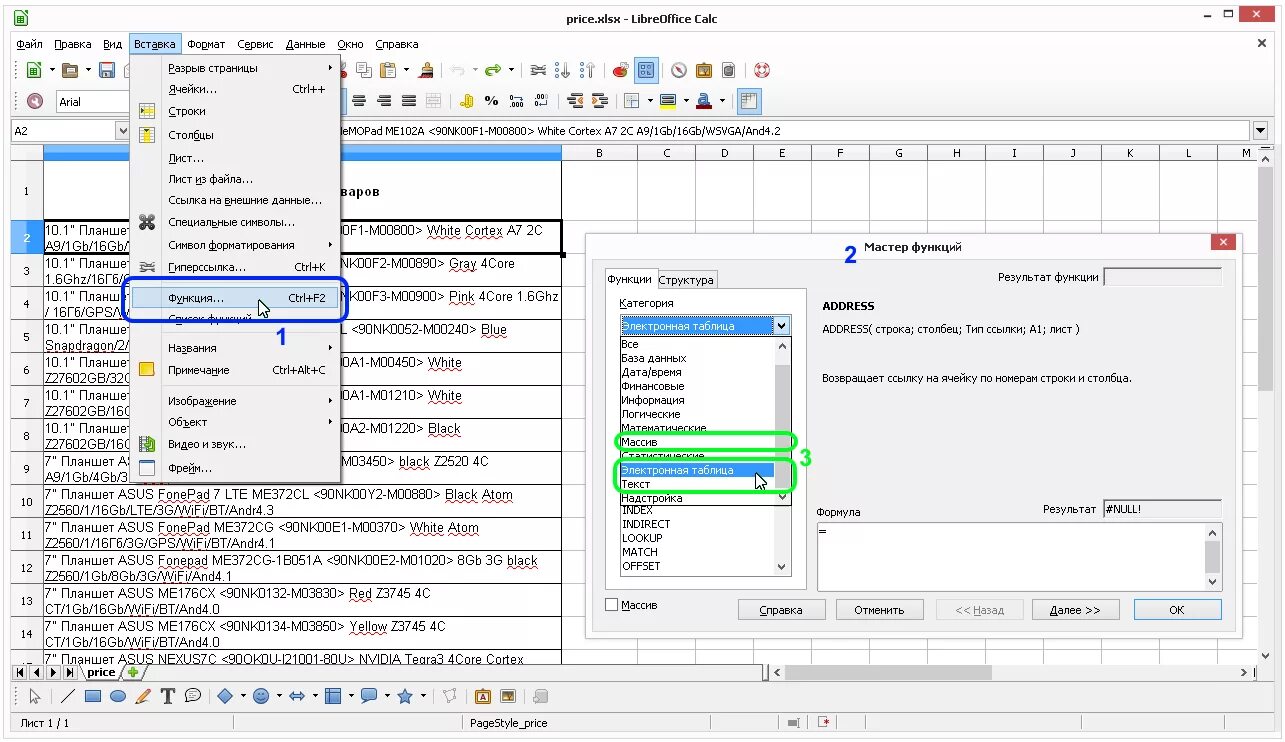Toggle the Массив checkbox in the wizard

coord(612,605)
